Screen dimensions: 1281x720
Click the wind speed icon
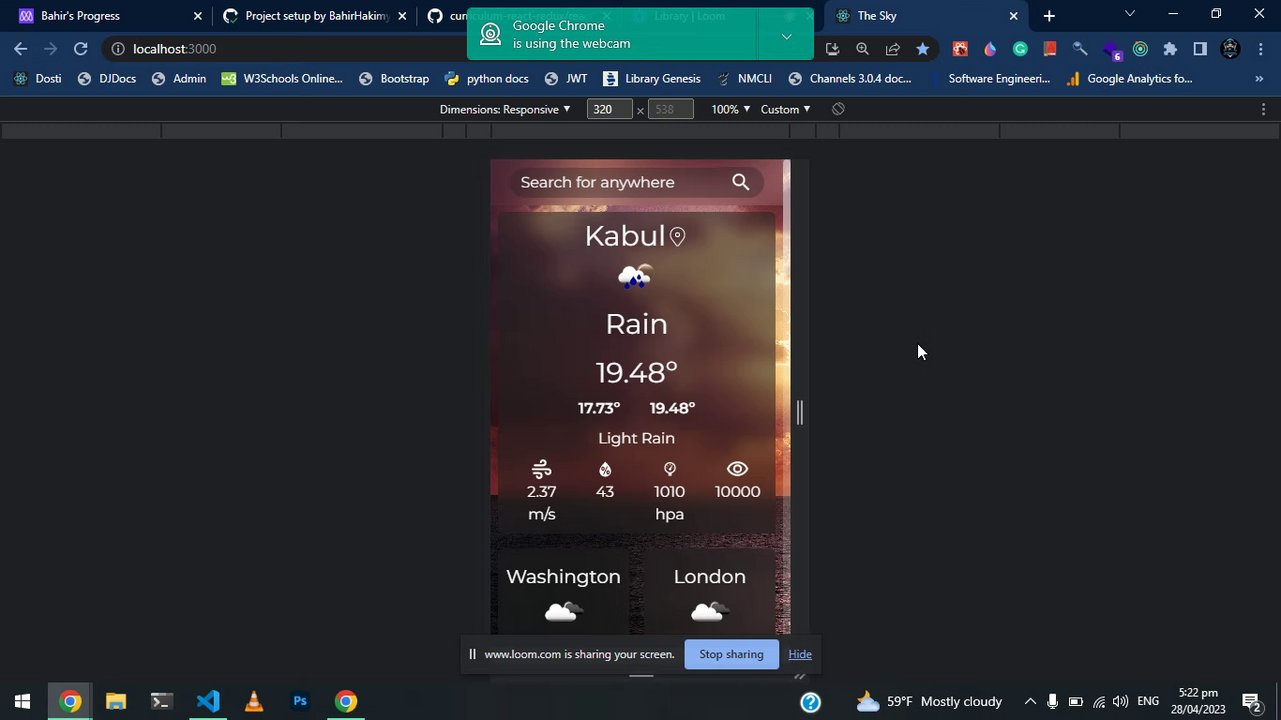coord(541,469)
